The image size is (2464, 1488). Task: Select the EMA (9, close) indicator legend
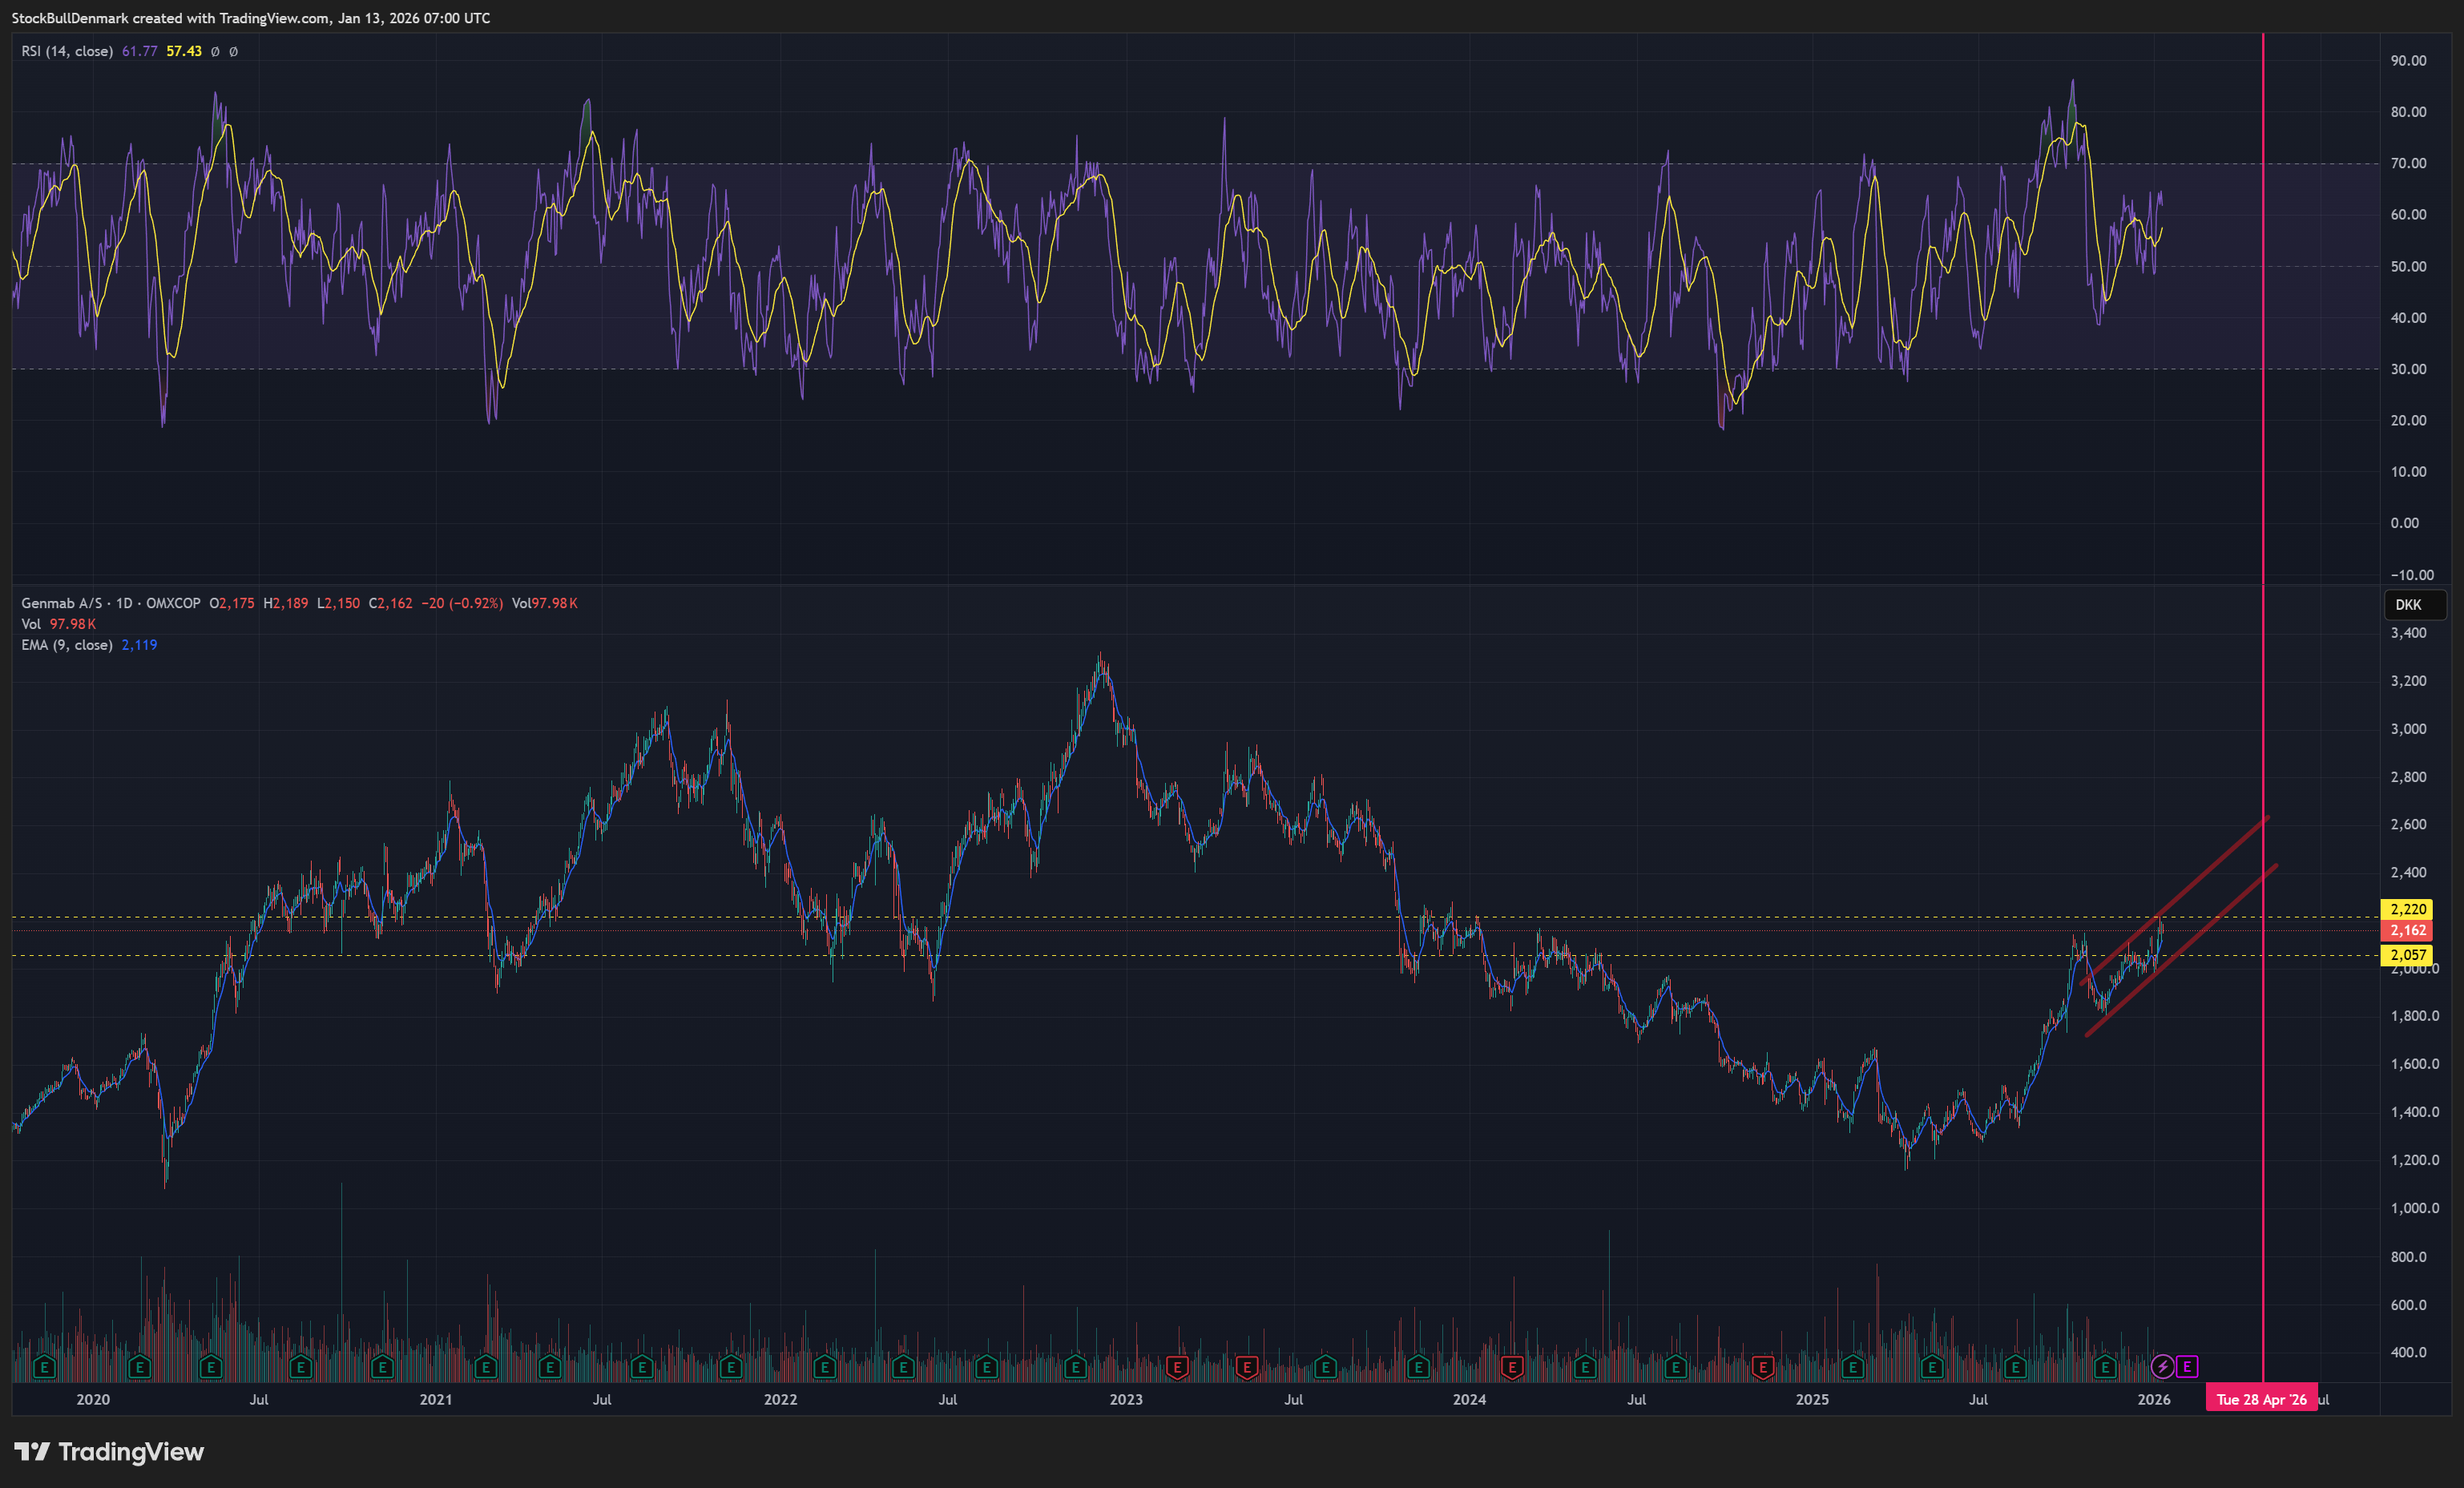point(67,645)
